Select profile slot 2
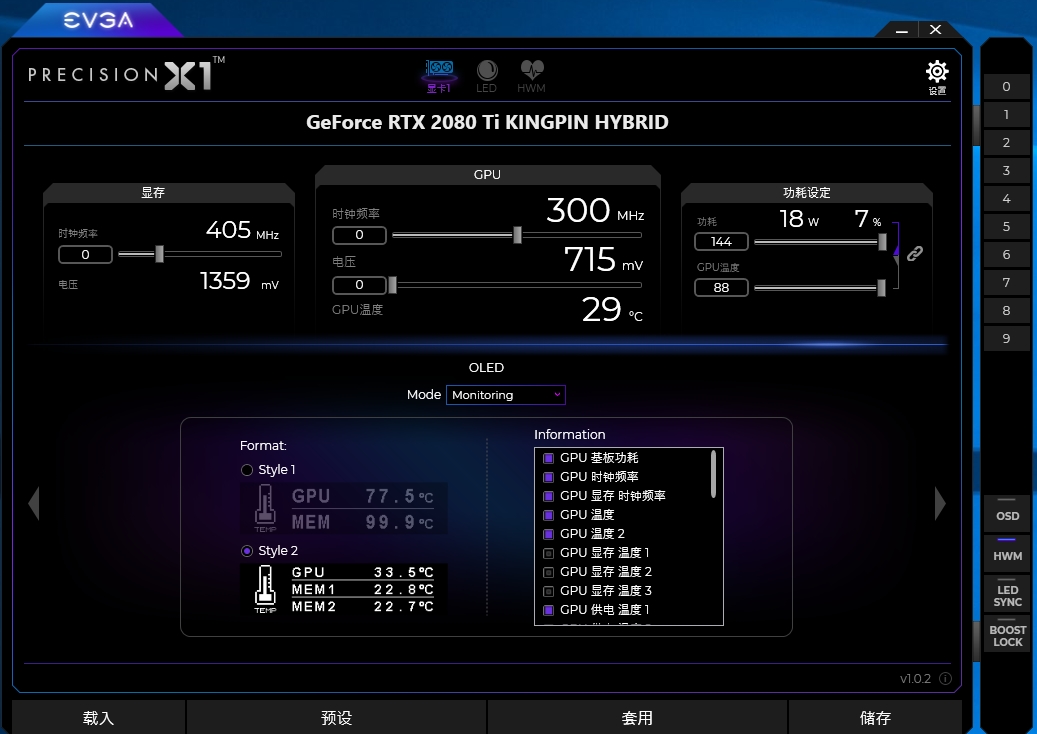Viewport: 1037px width, 734px height. click(1006, 142)
